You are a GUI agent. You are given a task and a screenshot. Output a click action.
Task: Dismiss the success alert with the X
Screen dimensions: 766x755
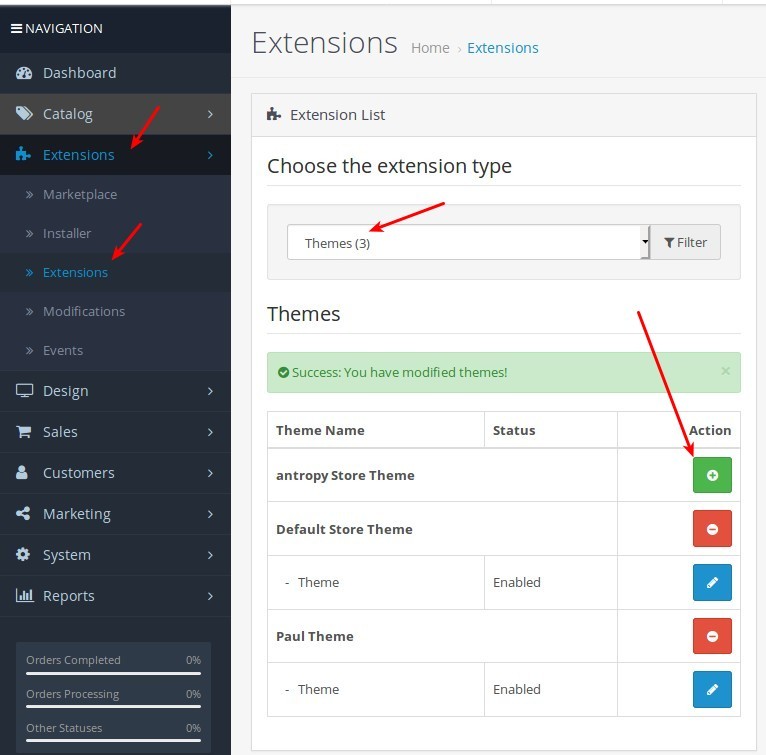(x=725, y=371)
